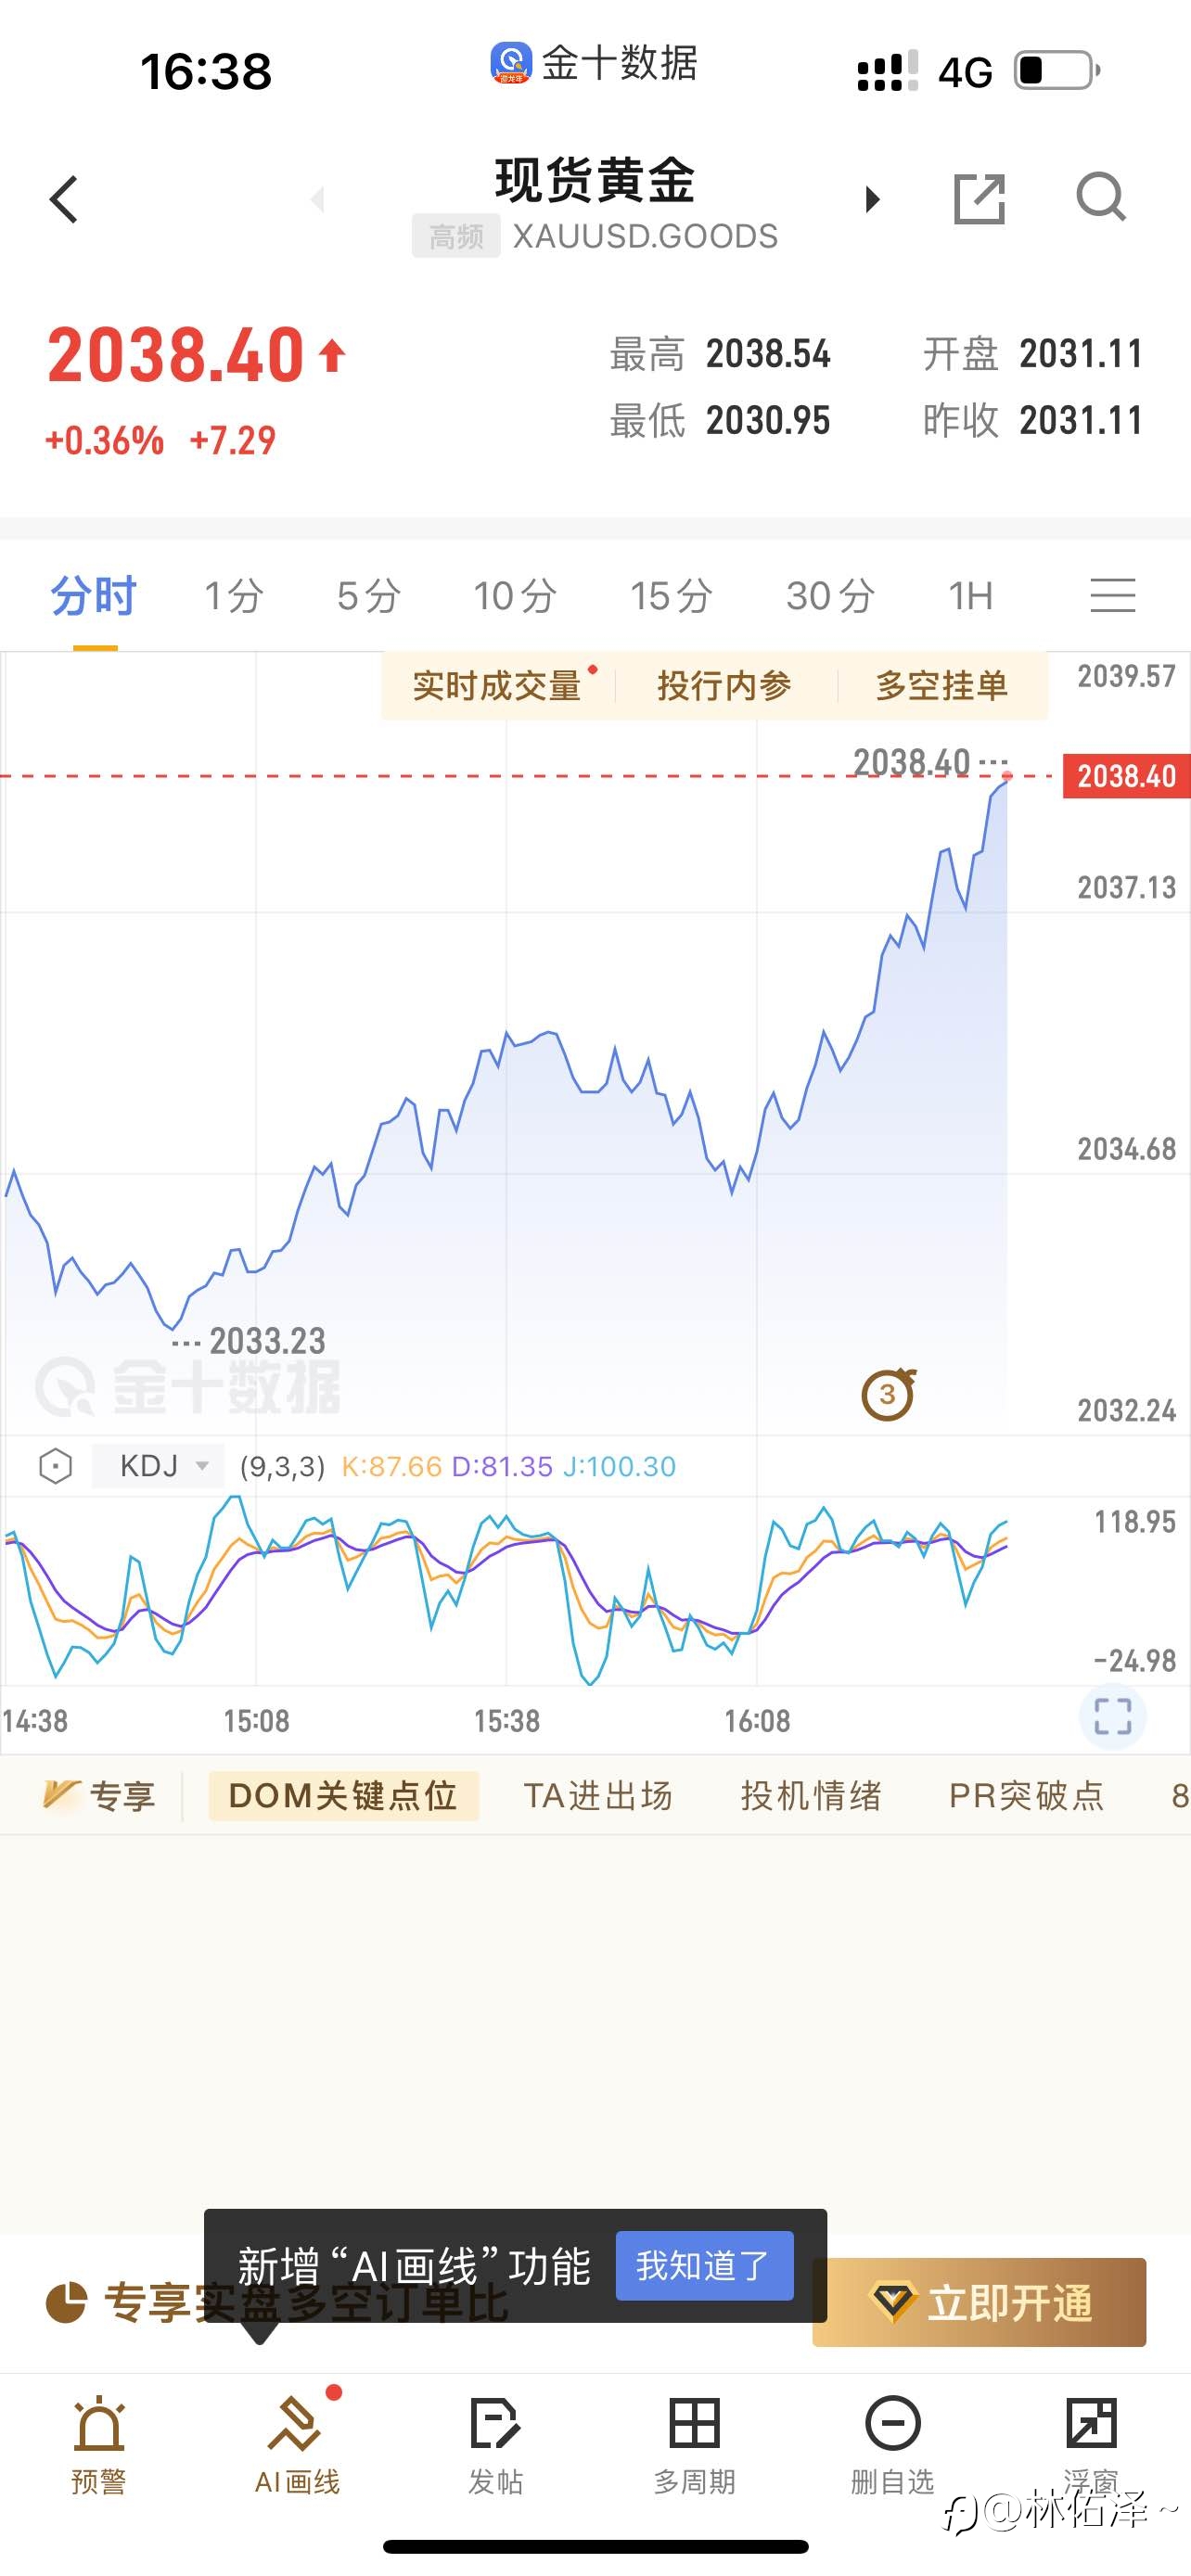This screenshot has height=2576, width=1191.
Task: Tap the search magnifier icon
Action: (1101, 197)
